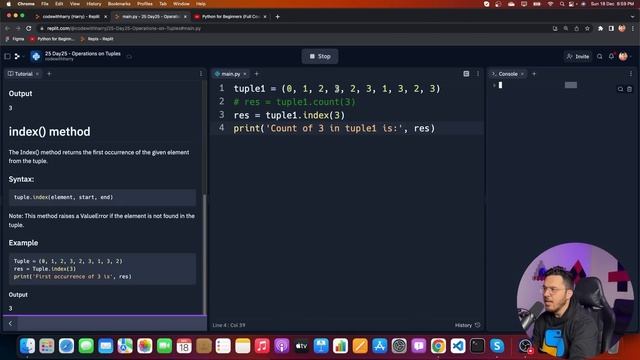Viewport: 640px width, 360px height.
Task: Click line 3 res = tuple1.index(3)
Action: 289,115
